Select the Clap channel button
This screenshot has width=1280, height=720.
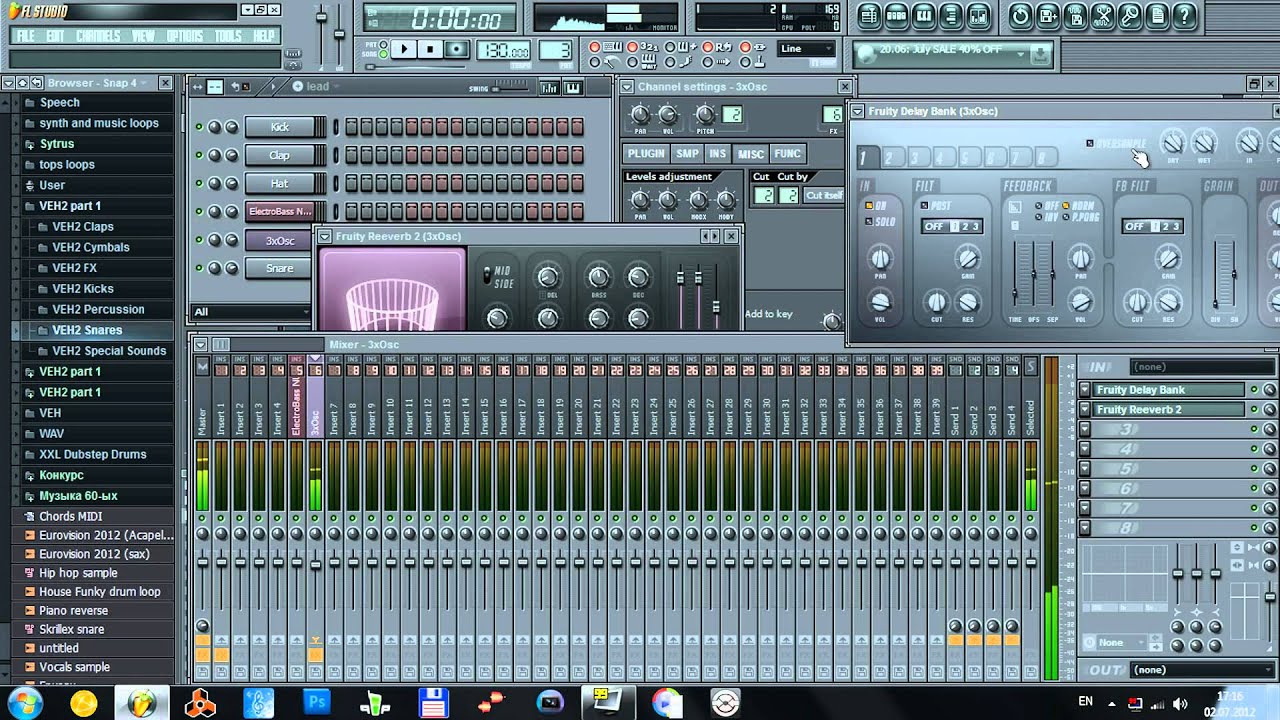(280, 155)
